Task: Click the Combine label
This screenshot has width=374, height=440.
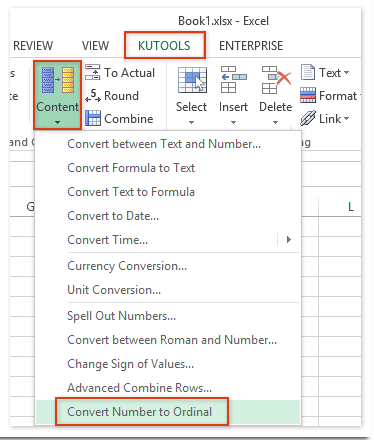Action: pos(129,119)
